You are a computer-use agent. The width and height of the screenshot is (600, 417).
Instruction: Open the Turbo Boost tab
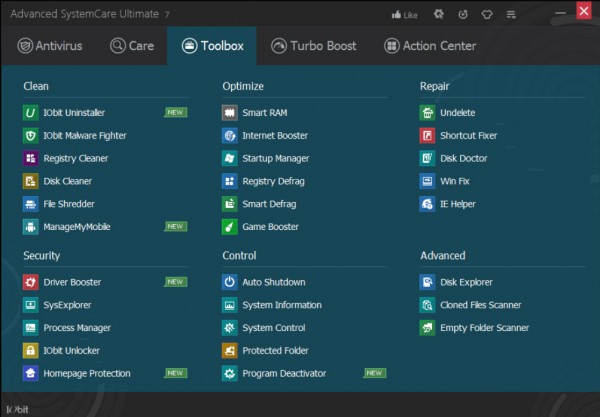tap(314, 46)
